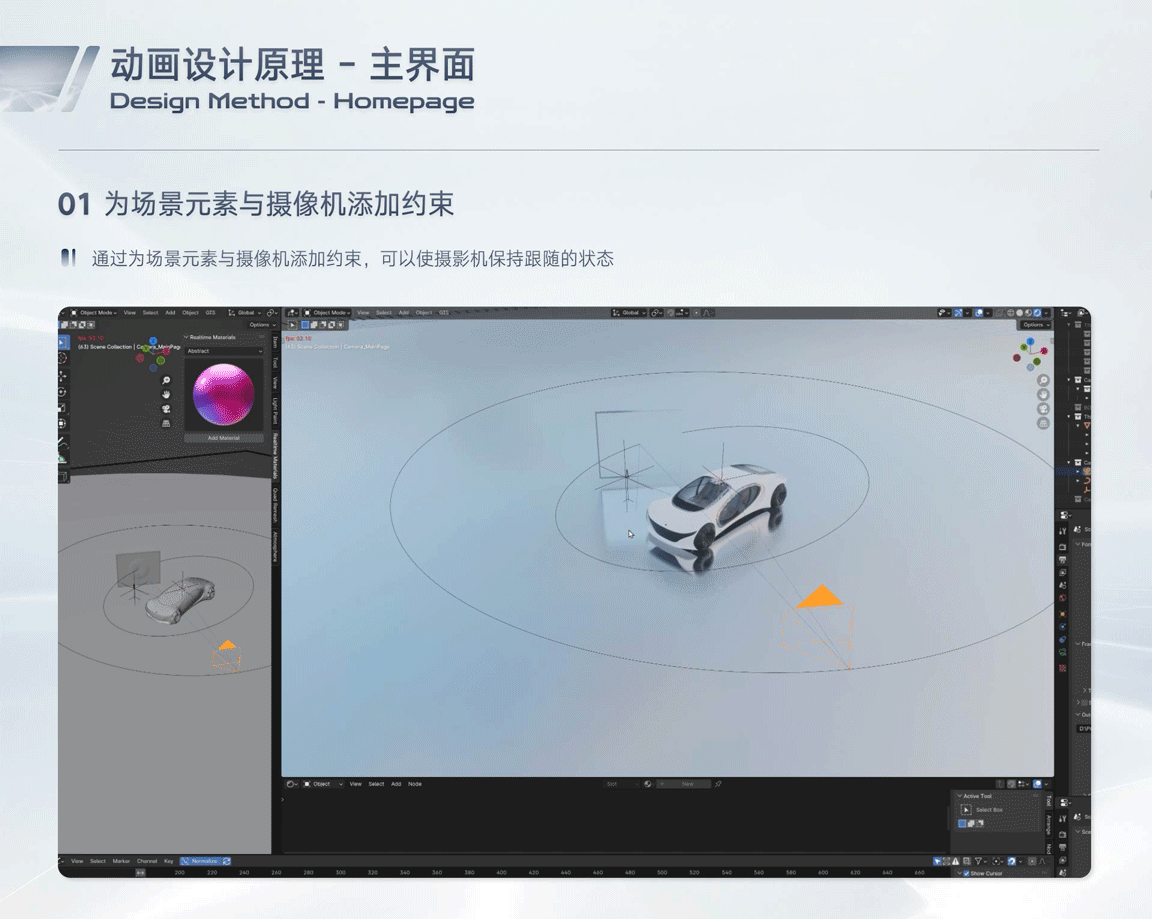Toggle camera view icon in left viewport
Screen dimensions: 1152x919
tap(166, 408)
